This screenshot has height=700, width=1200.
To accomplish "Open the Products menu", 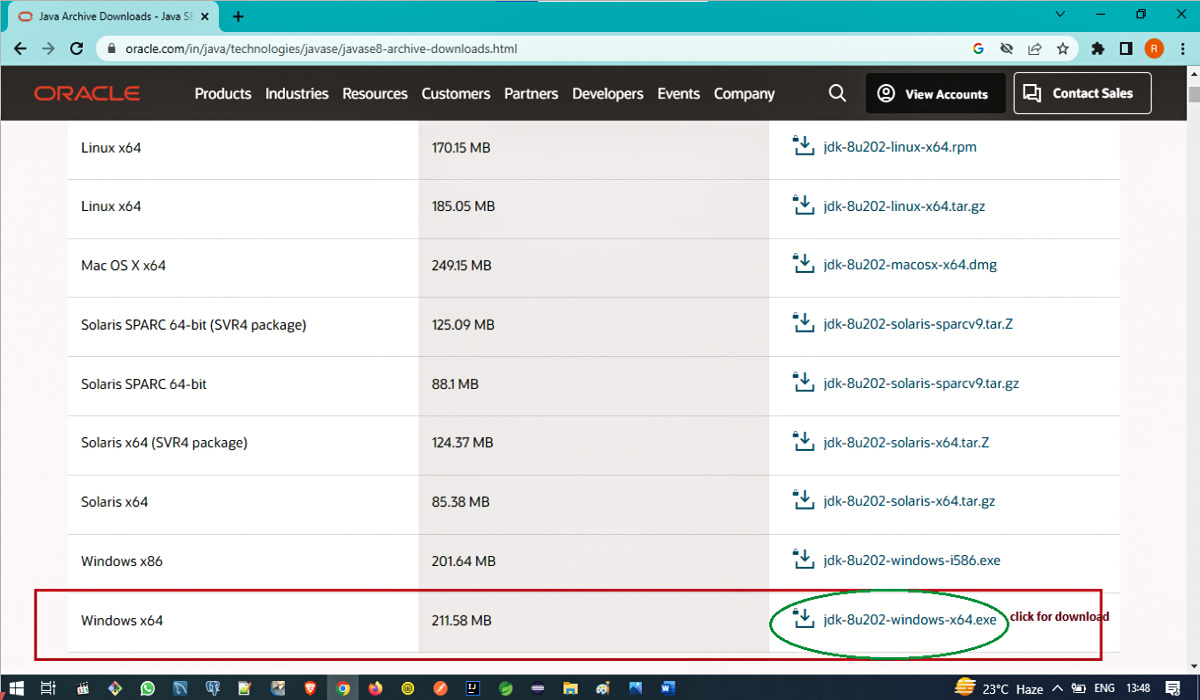I will pyautogui.click(x=222, y=93).
